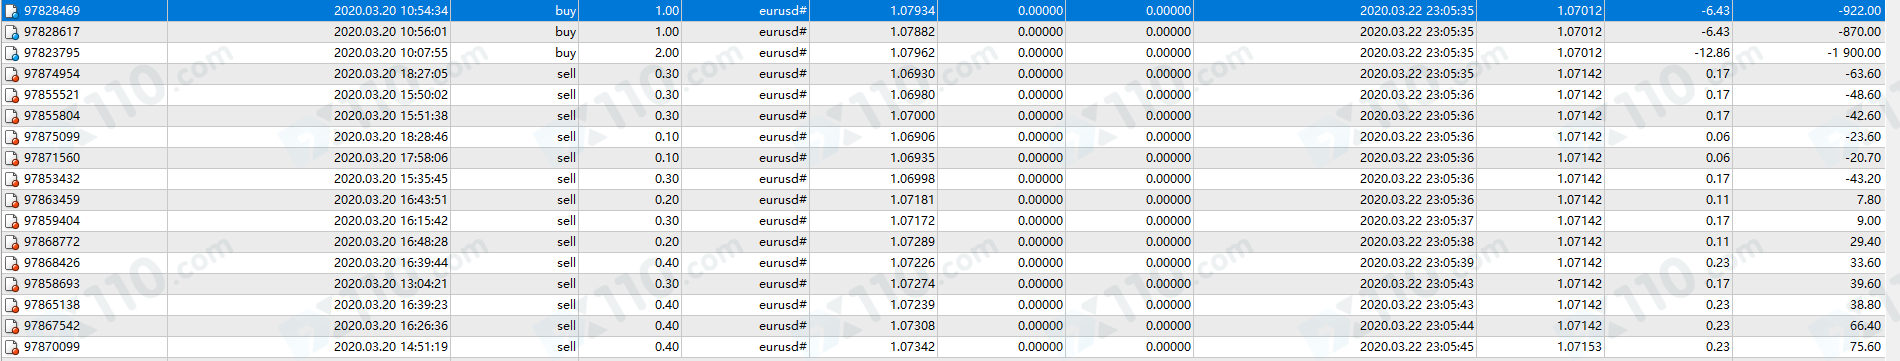Click the order icon beside 97858693

click(12, 284)
